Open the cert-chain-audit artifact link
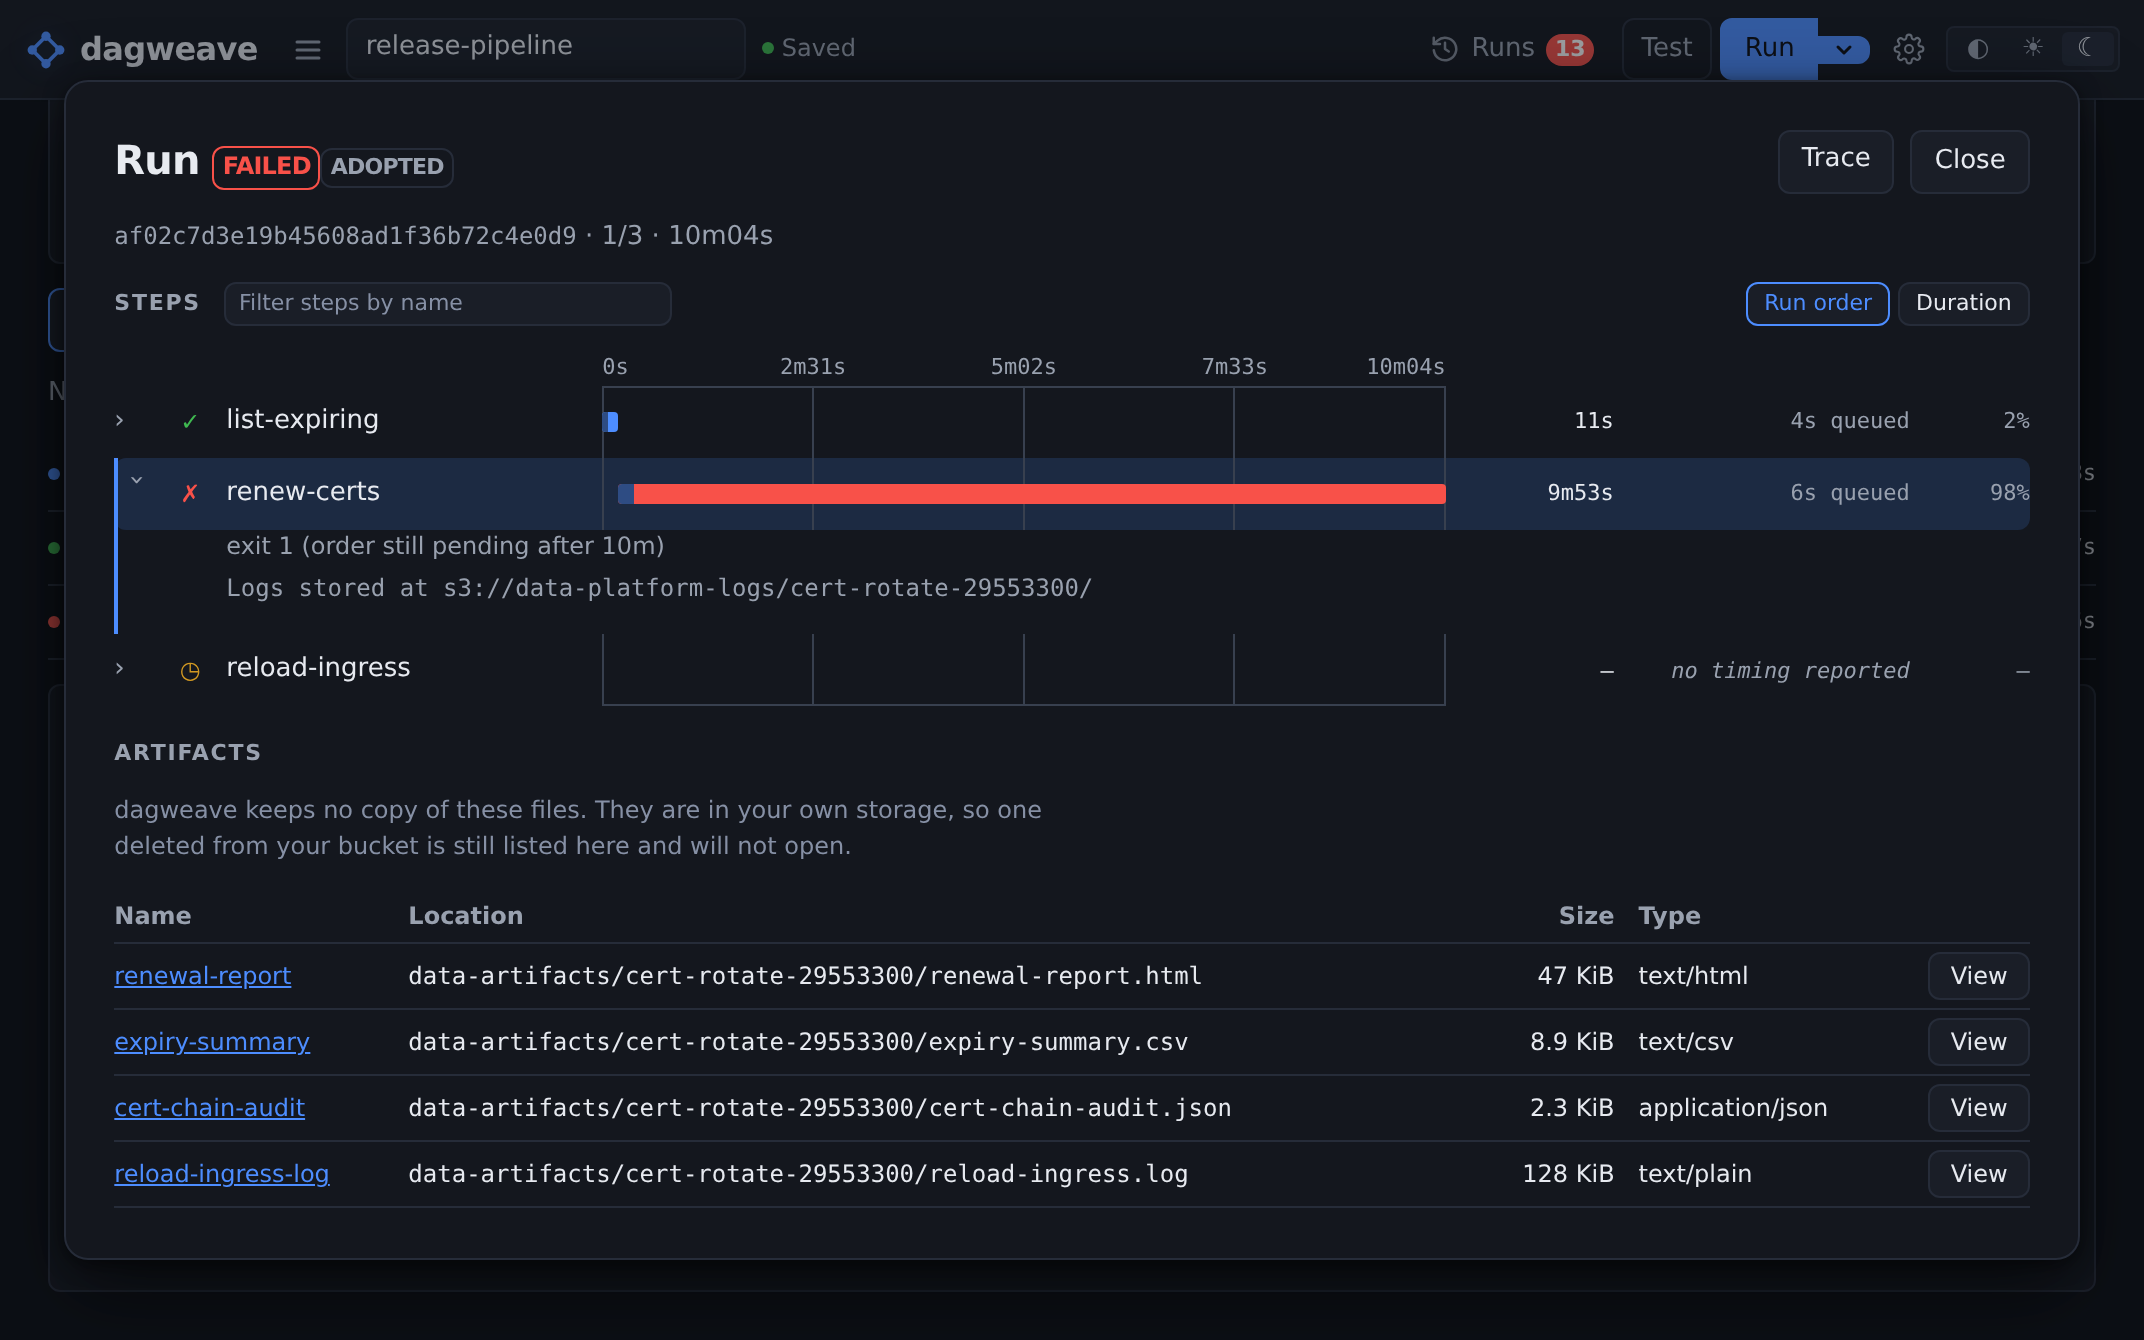This screenshot has height=1340, width=2144. [210, 1108]
